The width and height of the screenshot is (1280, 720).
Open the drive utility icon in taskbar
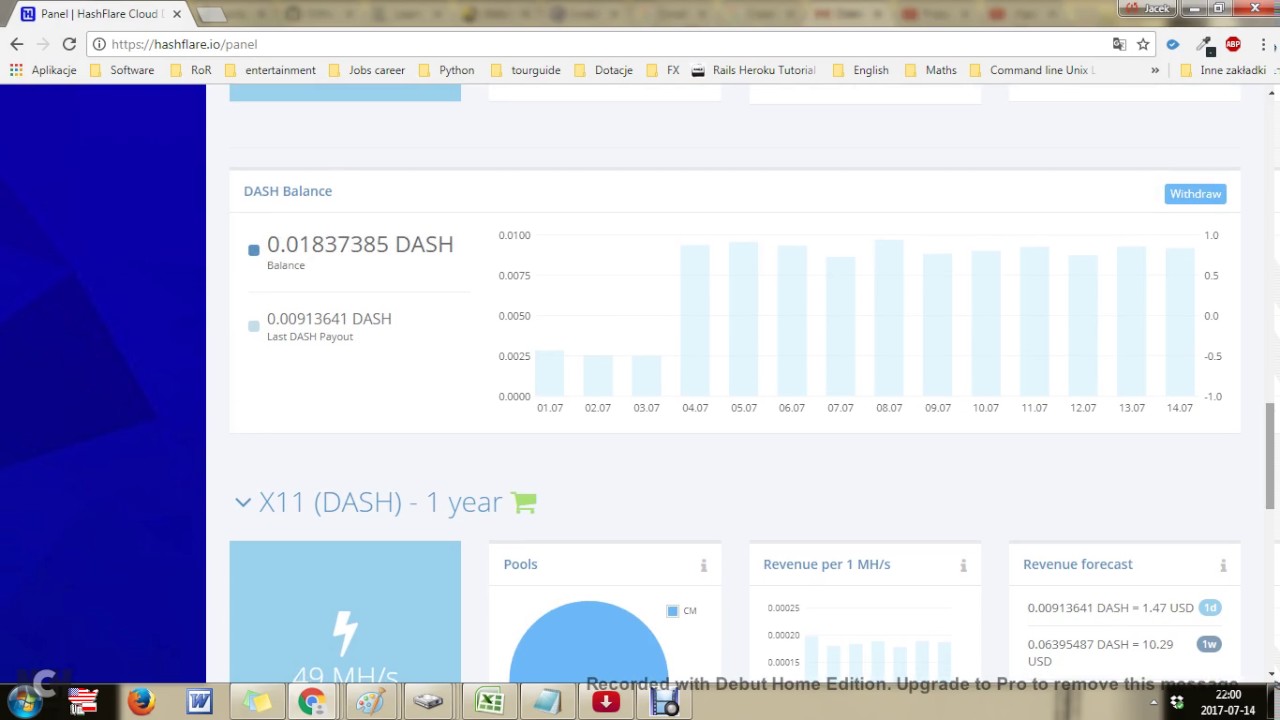pyautogui.click(x=428, y=702)
